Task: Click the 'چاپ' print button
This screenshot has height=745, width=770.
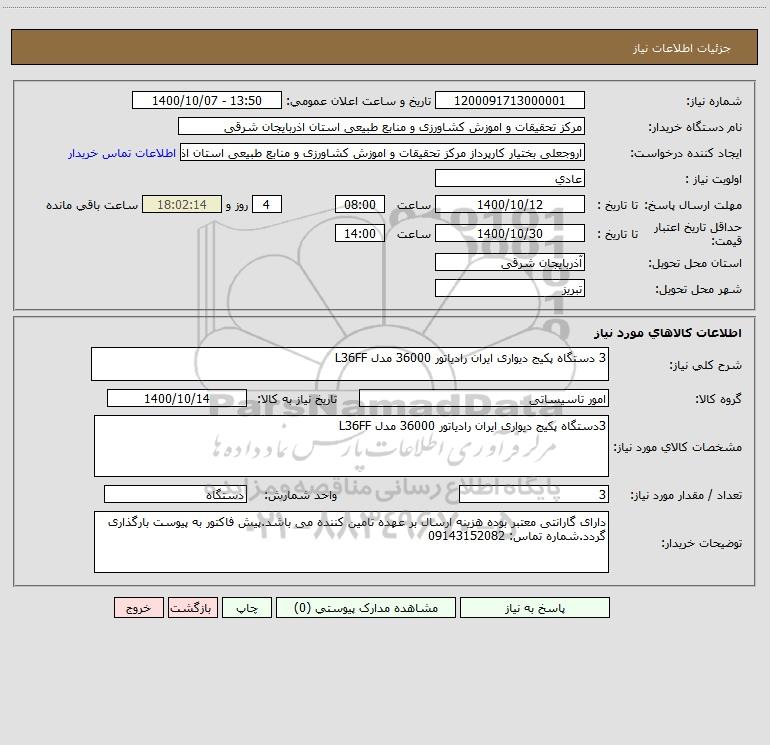Action: [247, 608]
